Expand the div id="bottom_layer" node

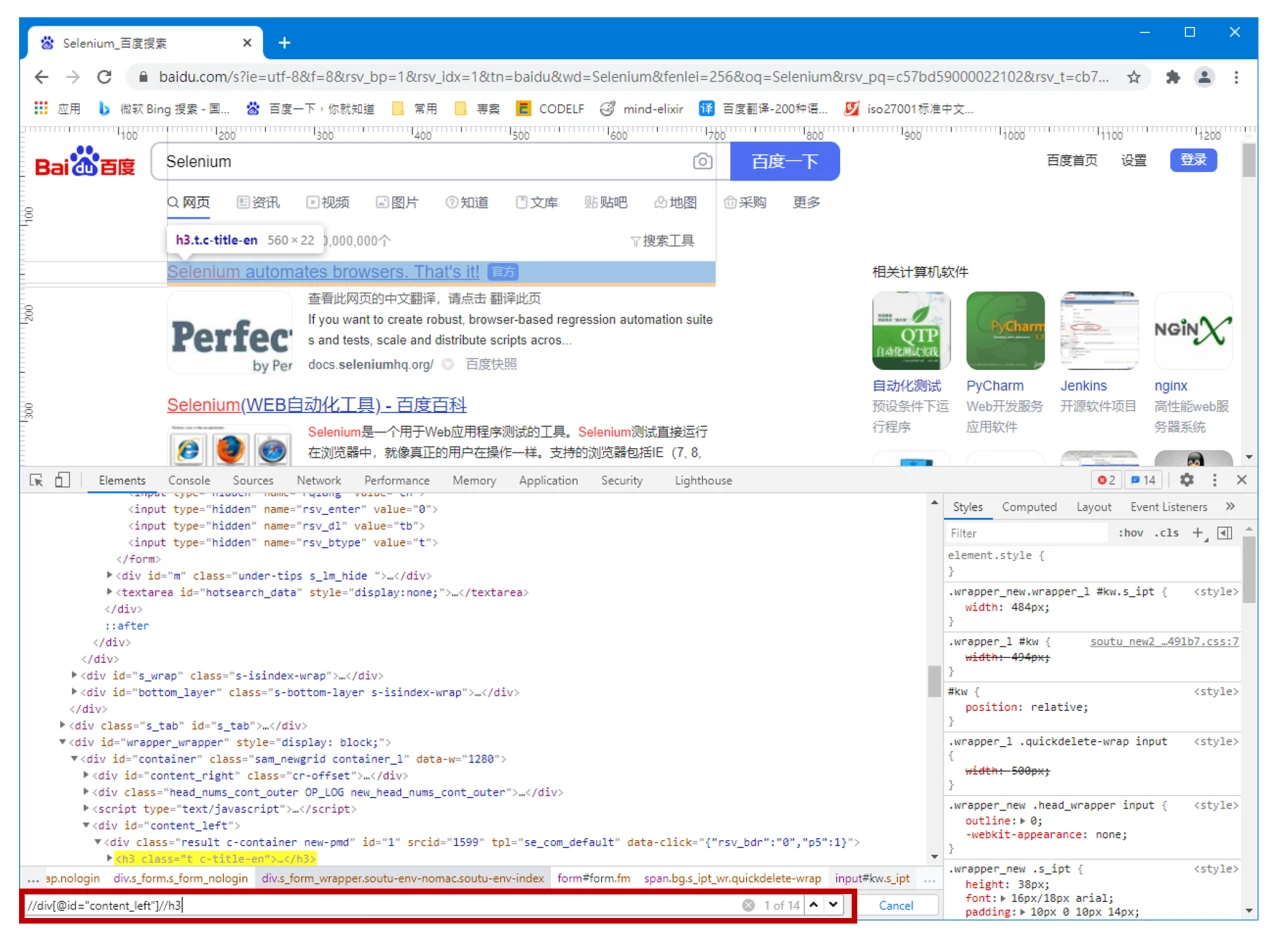pos(75,692)
